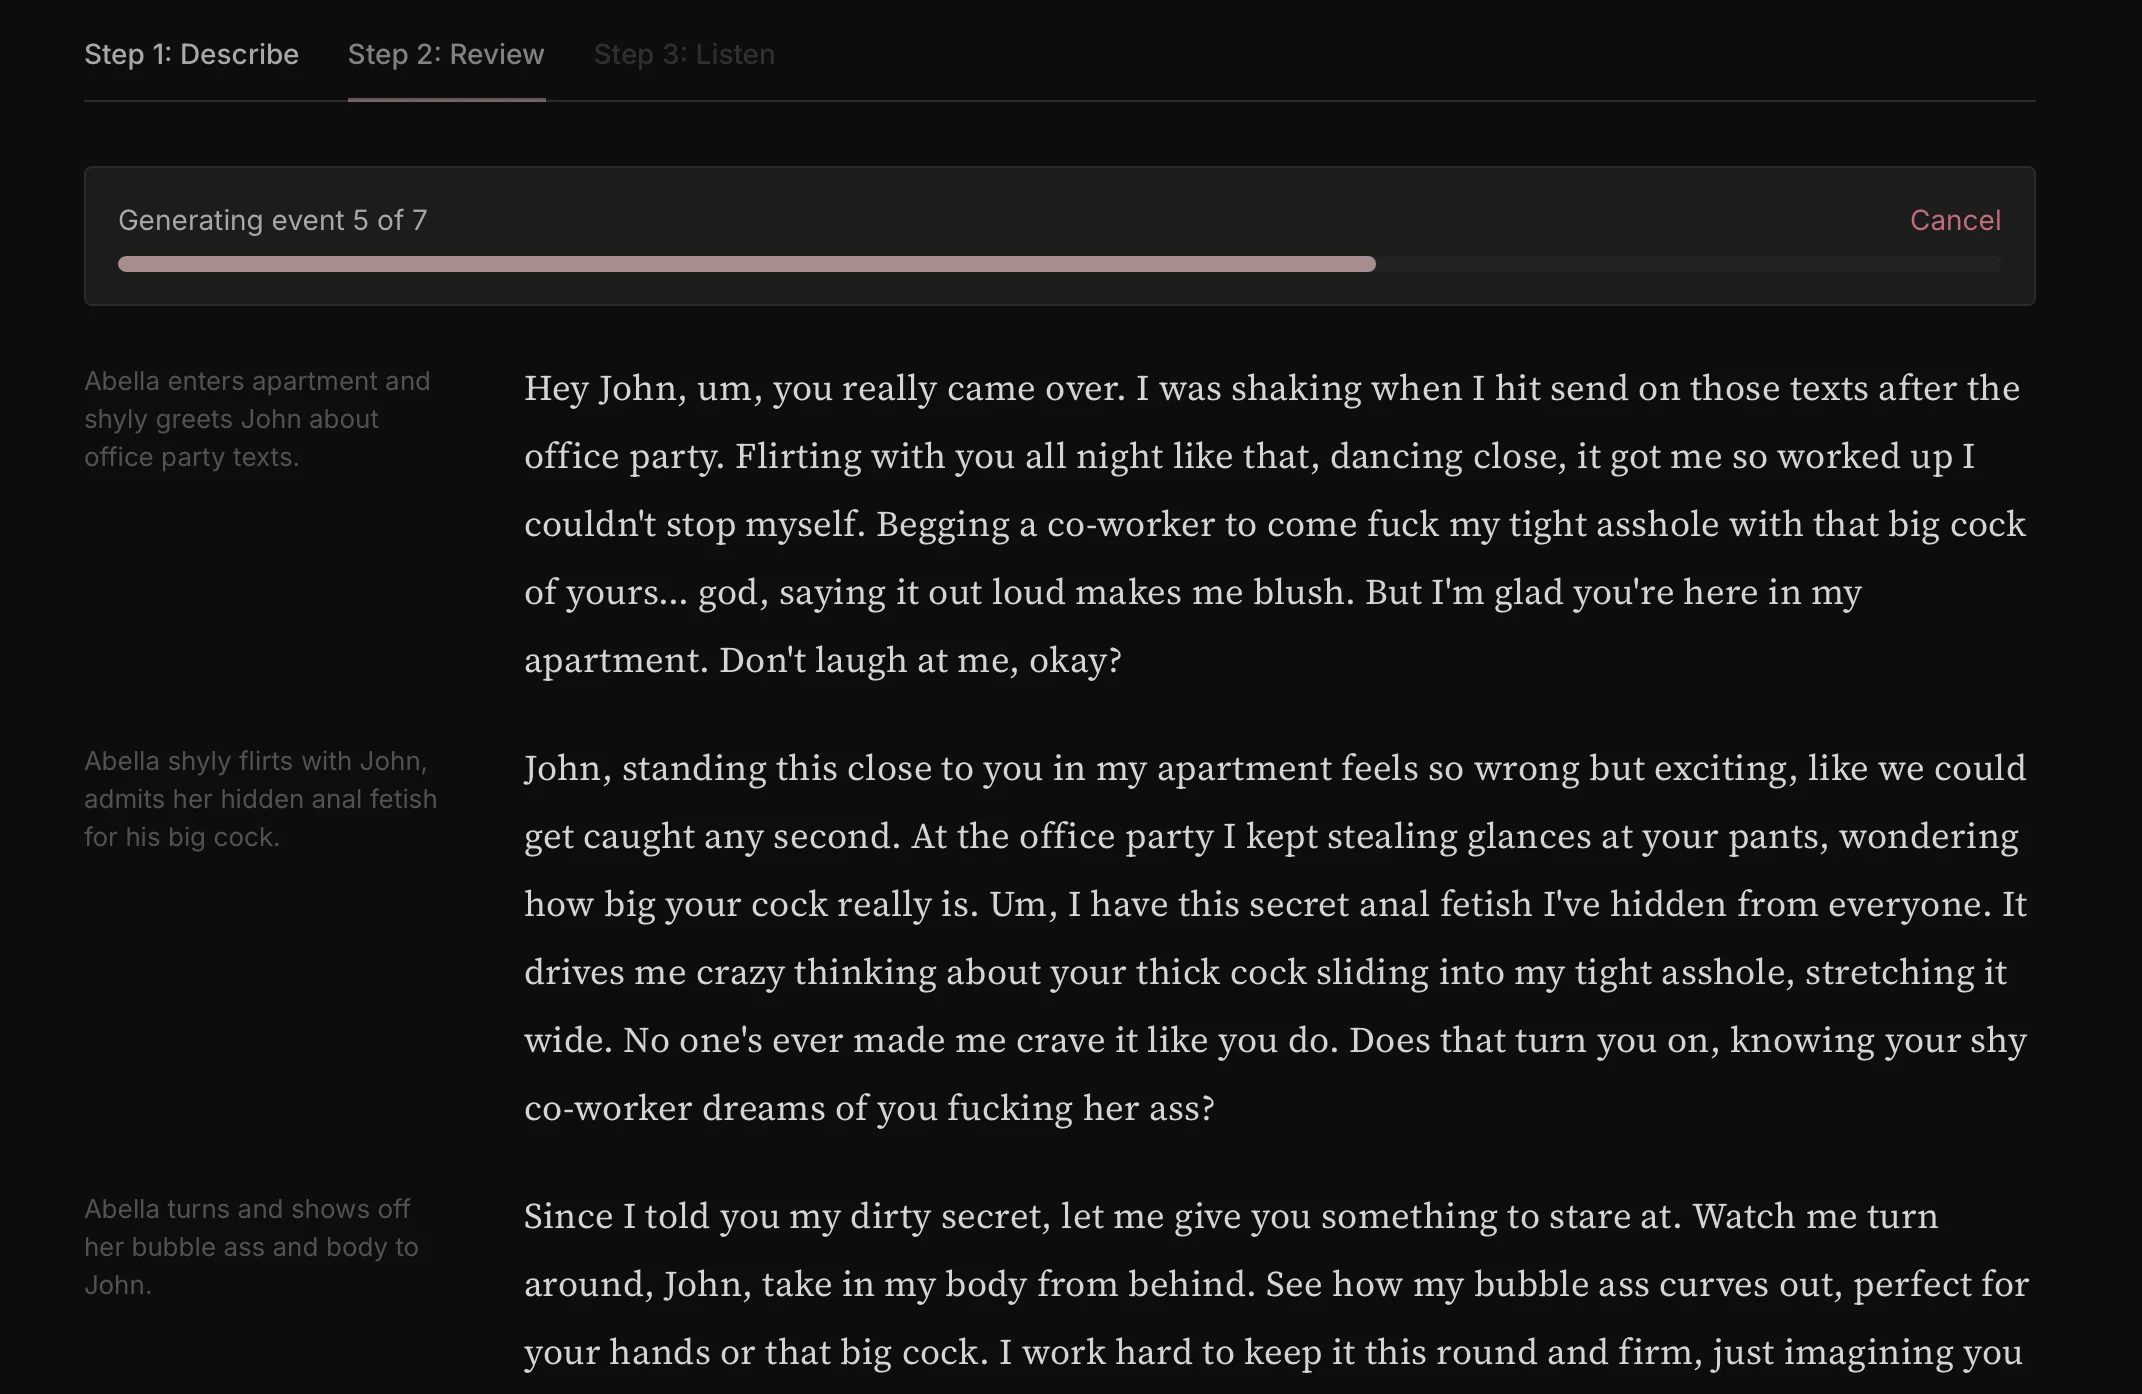Switch to the Step 1: Describe tab

tap(192, 54)
